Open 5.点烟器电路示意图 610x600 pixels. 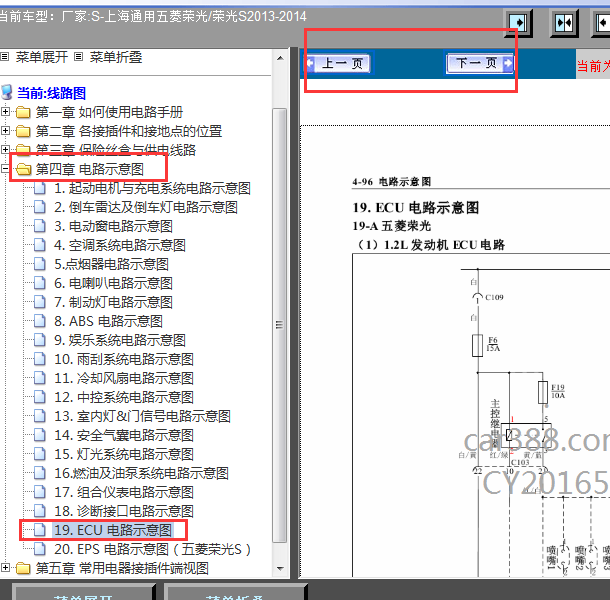pyautogui.click(x=111, y=265)
